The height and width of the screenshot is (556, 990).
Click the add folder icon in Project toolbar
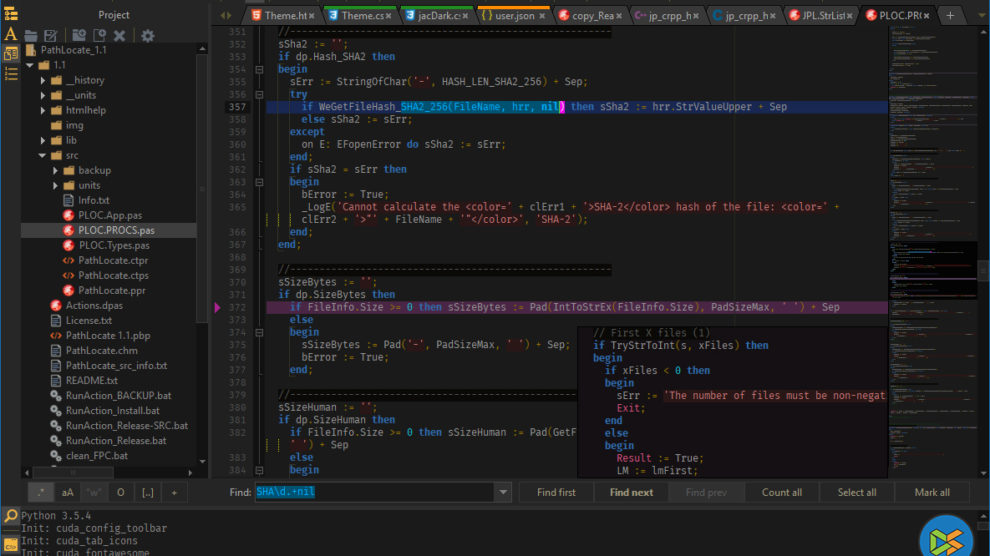point(78,35)
